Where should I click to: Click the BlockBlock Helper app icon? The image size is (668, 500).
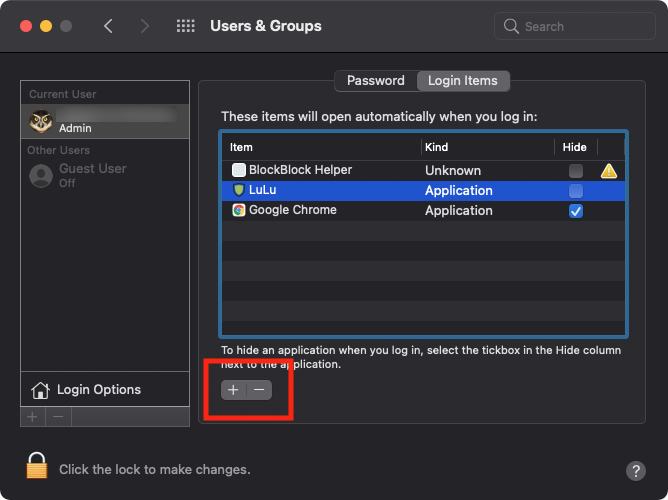click(x=239, y=170)
